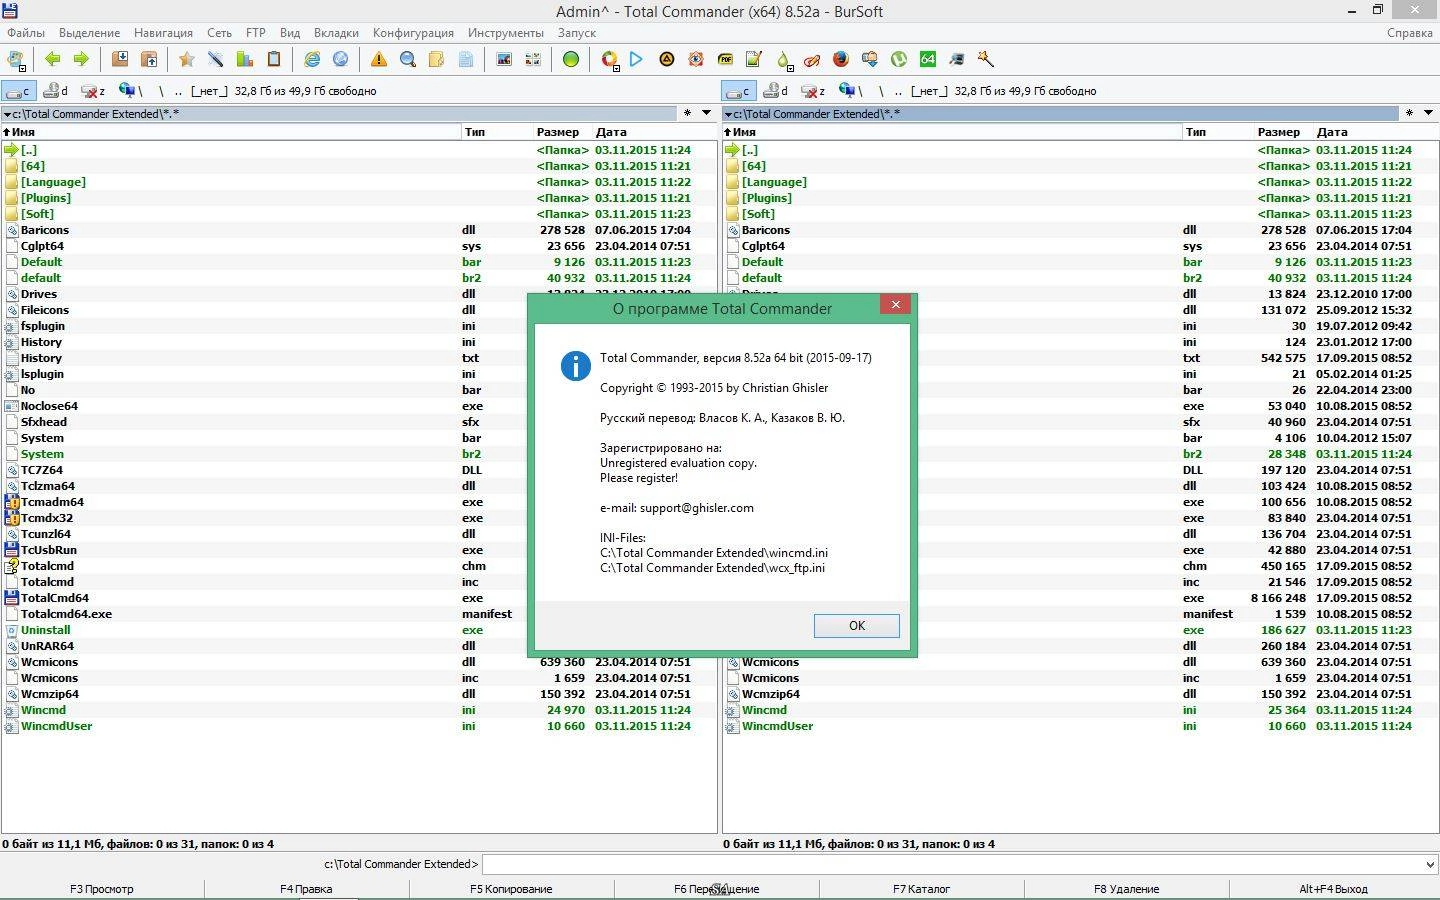
Task: Click OK in the About dialog
Action: tap(857, 625)
